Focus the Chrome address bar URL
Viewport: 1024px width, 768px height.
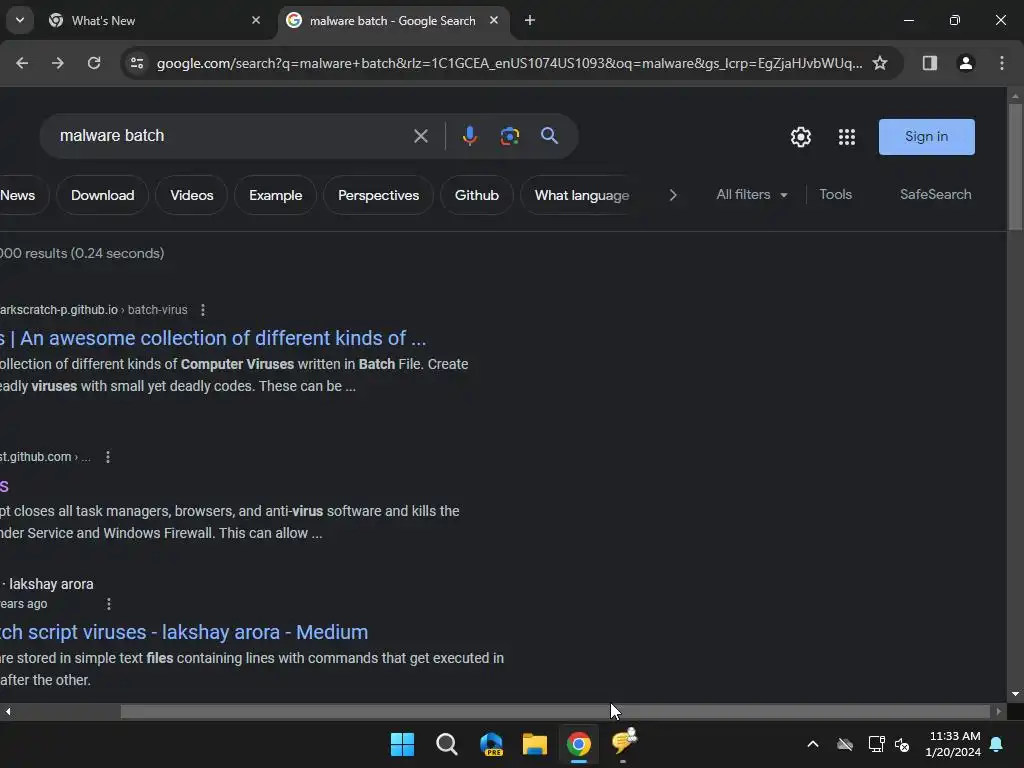pyautogui.click(x=509, y=63)
